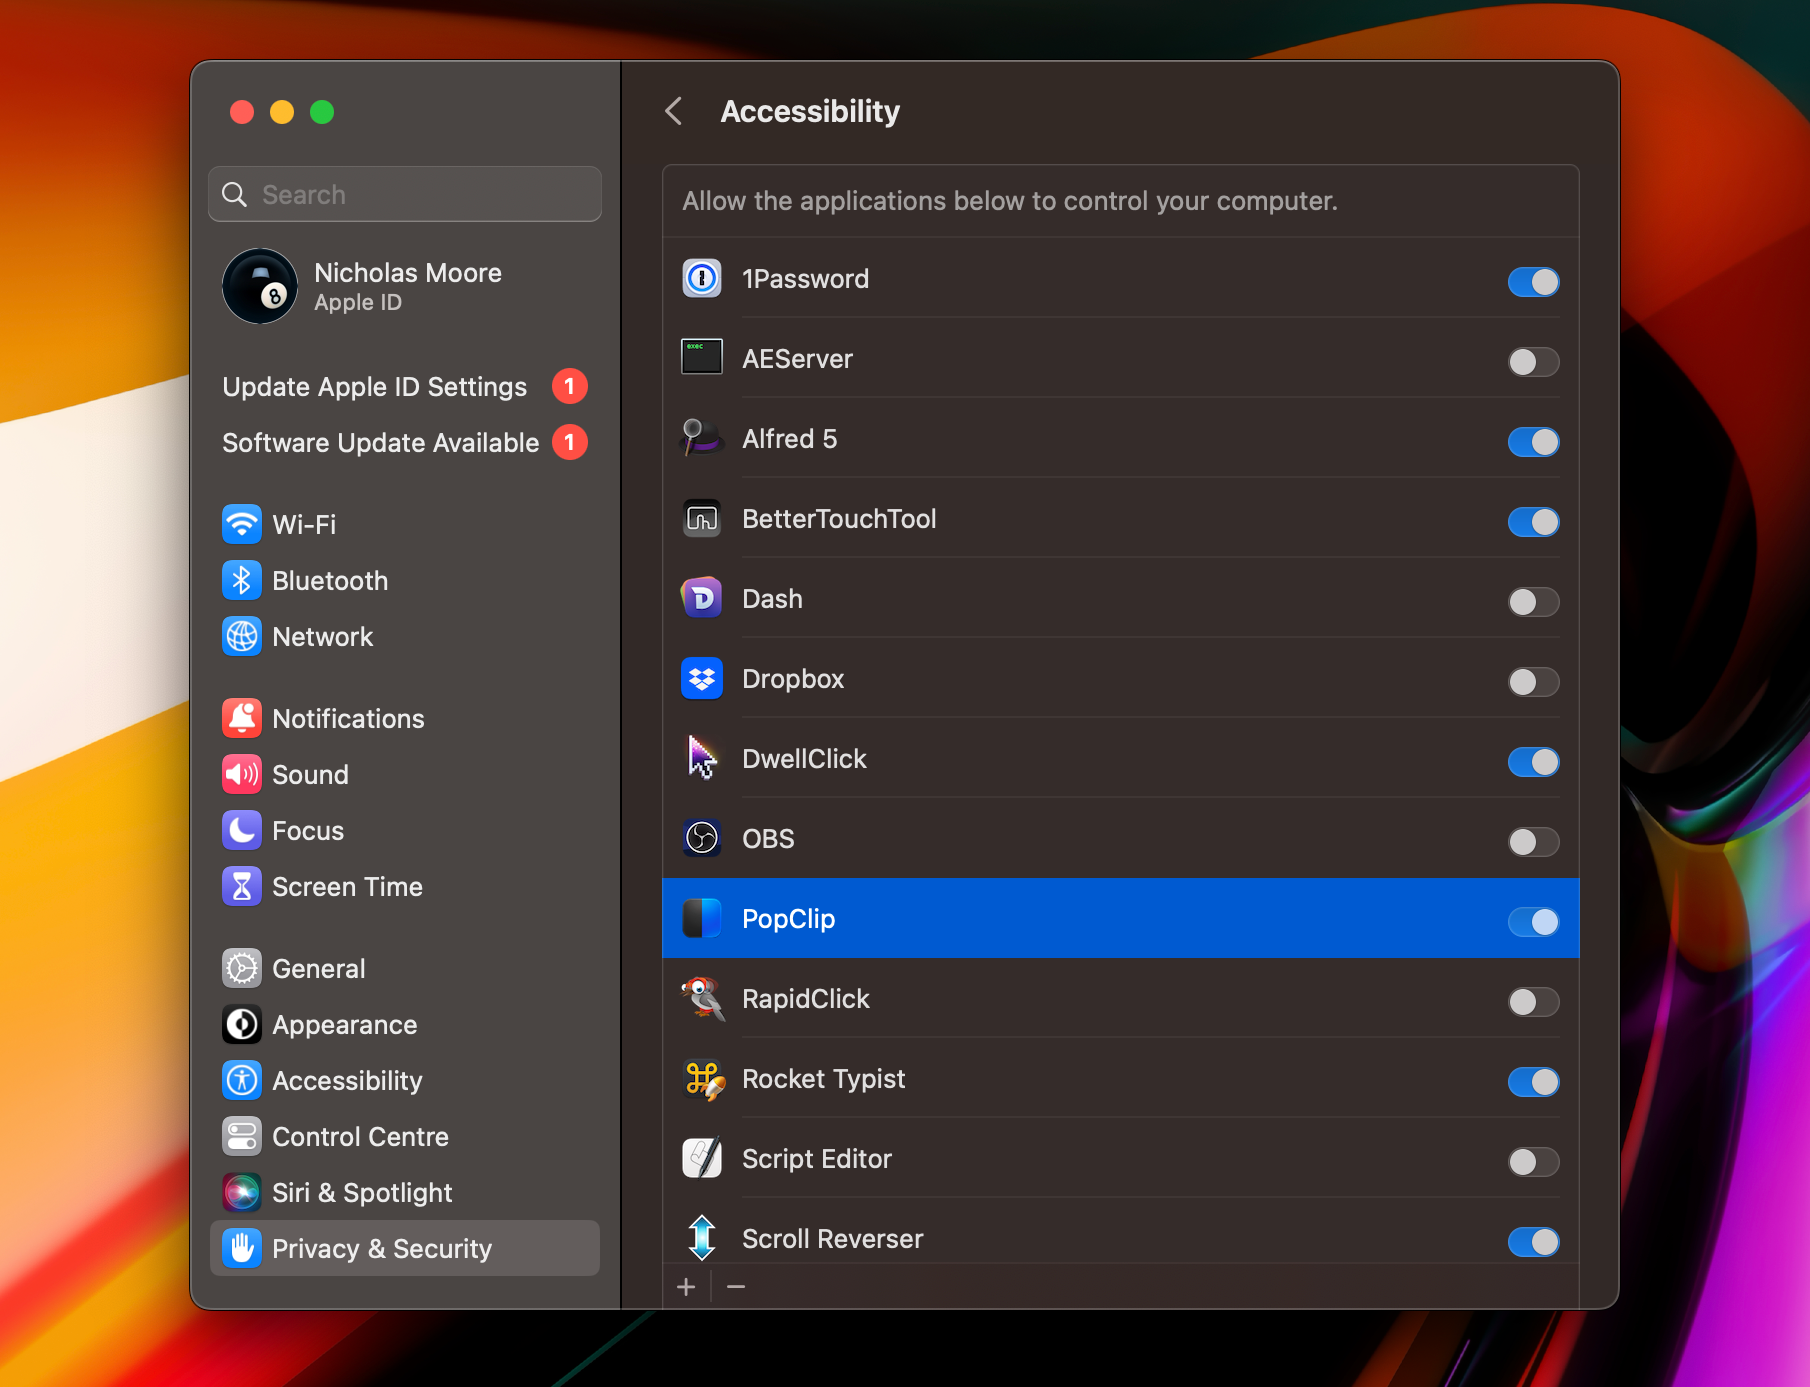Open the Screen Time settings label
This screenshot has height=1387, width=1810.
tap(347, 886)
